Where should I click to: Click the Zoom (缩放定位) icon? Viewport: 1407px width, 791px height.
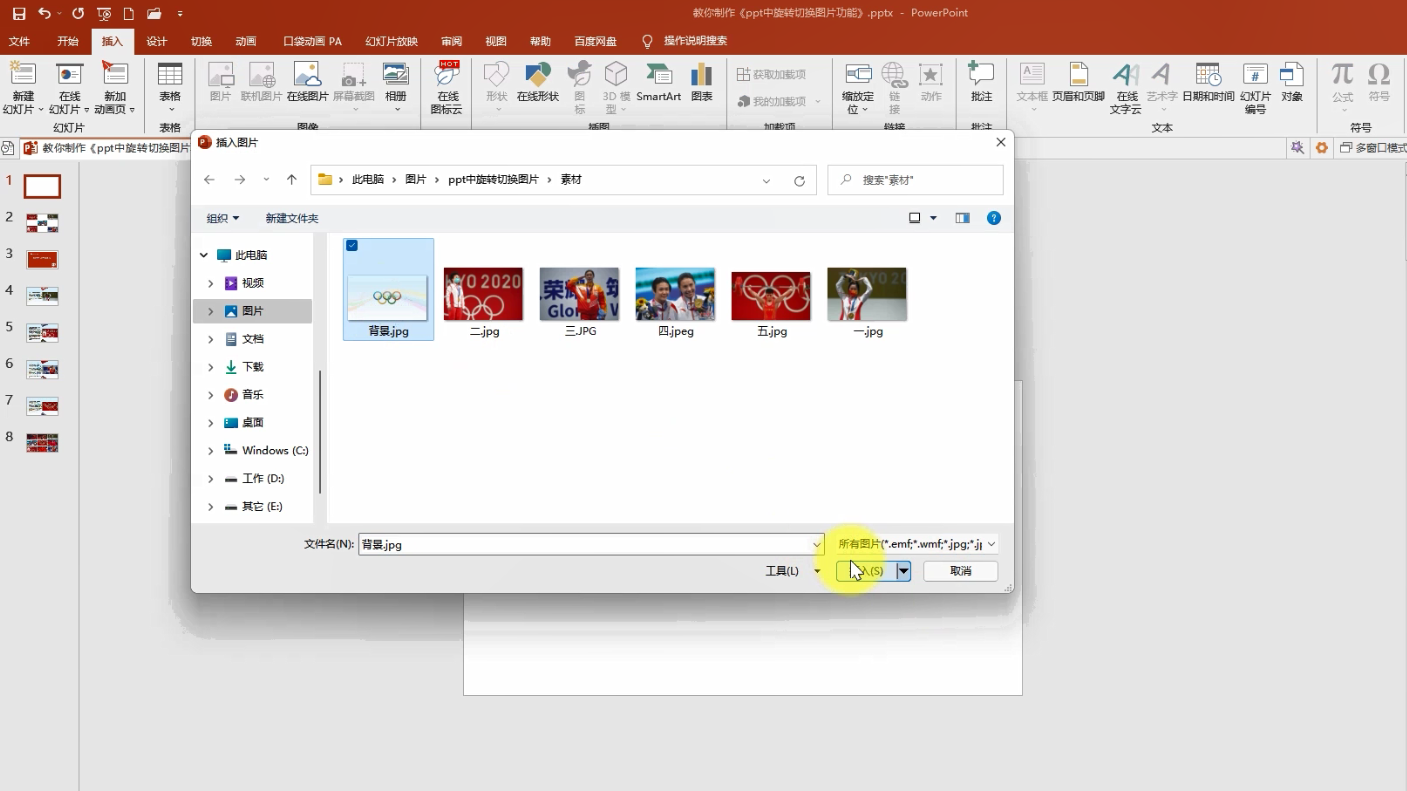(x=858, y=88)
